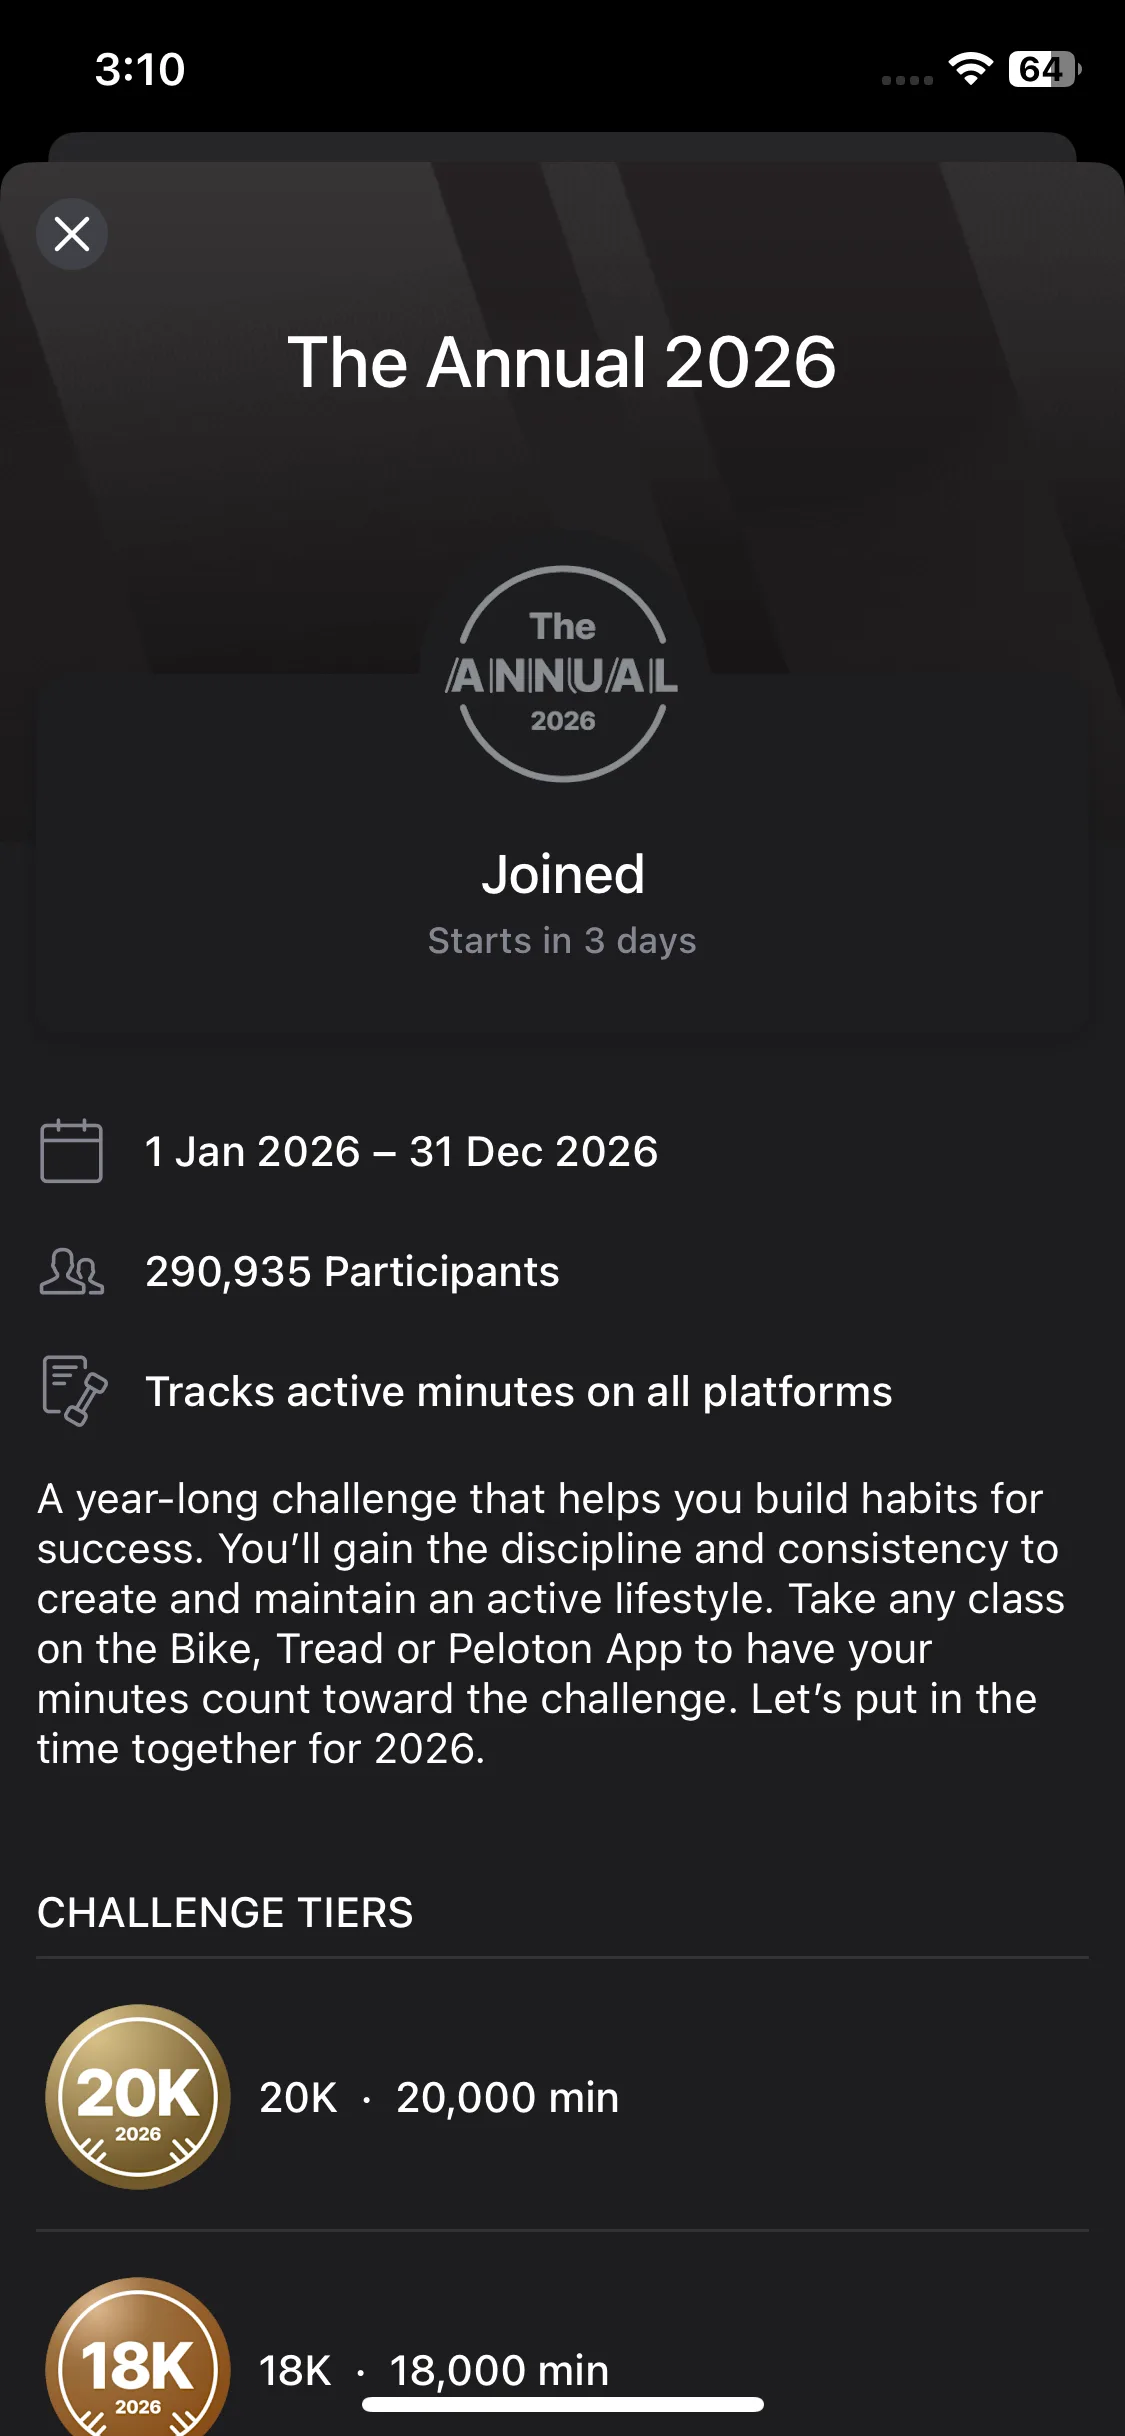Tap the active minutes tracking icon
This screenshot has height=2436, width=1125.
pyautogui.click(x=74, y=1390)
